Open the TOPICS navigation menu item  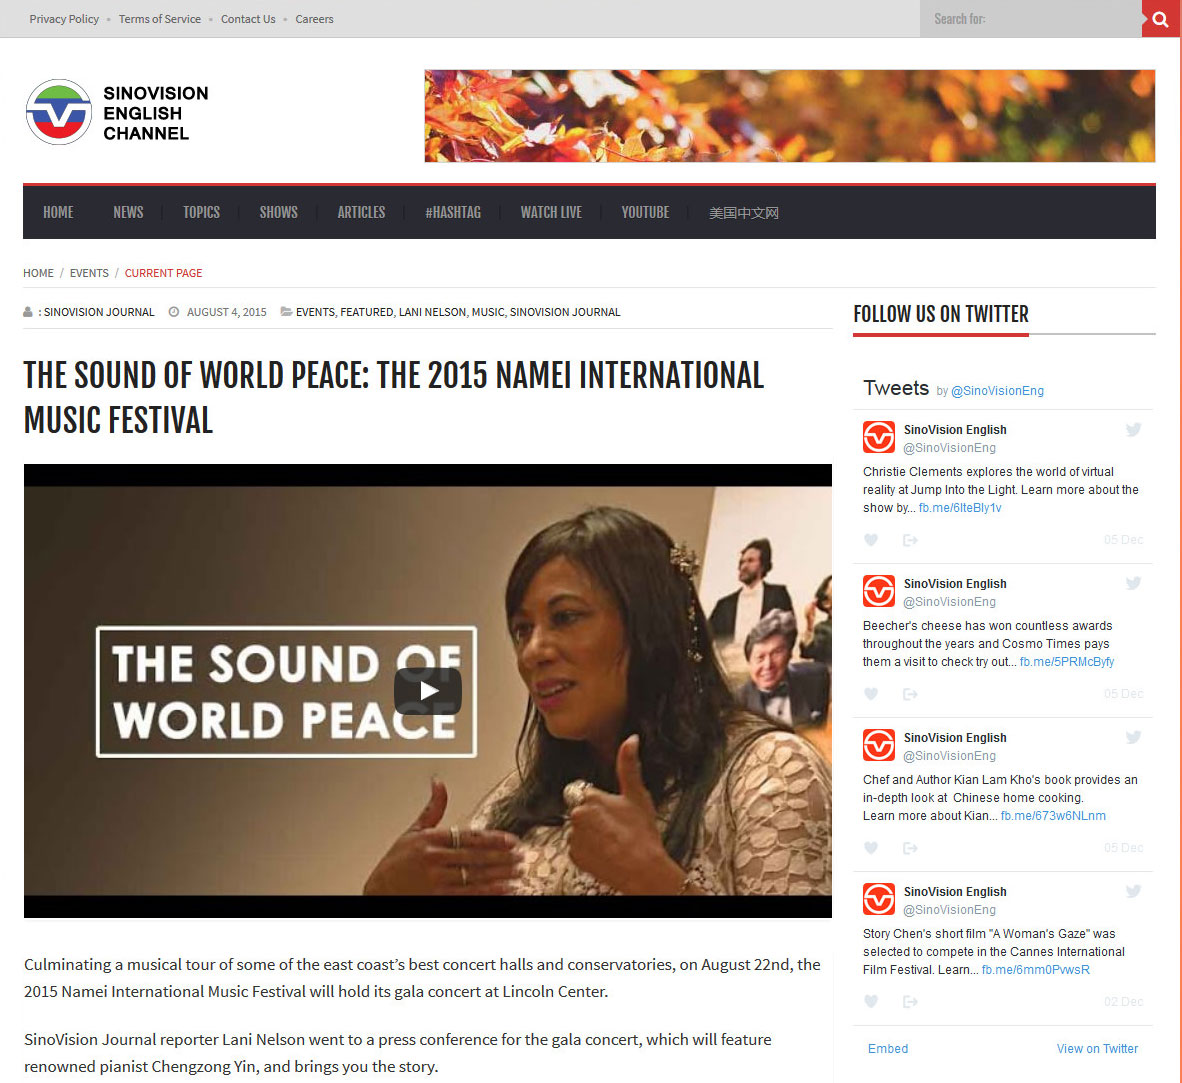(x=201, y=213)
